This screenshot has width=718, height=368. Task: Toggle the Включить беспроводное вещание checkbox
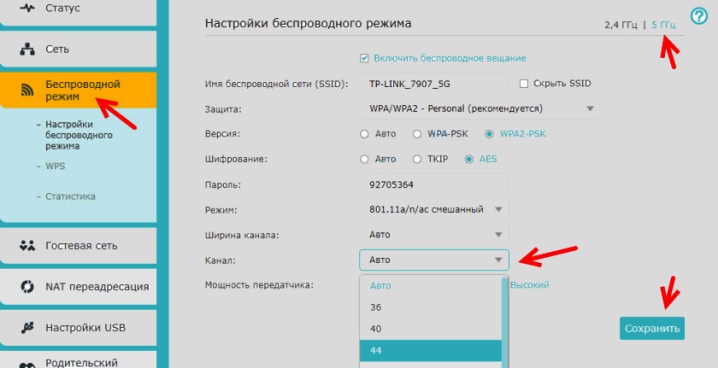tap(364, 58)
